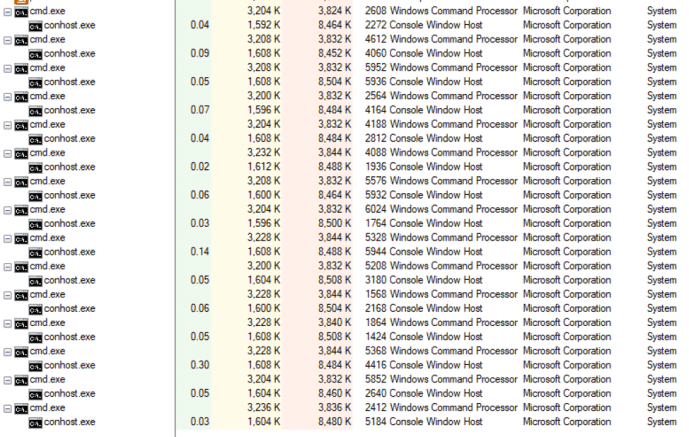Click the conhost.exe icon for PID 3180
The image size is (689, 437).
point(35,280)
